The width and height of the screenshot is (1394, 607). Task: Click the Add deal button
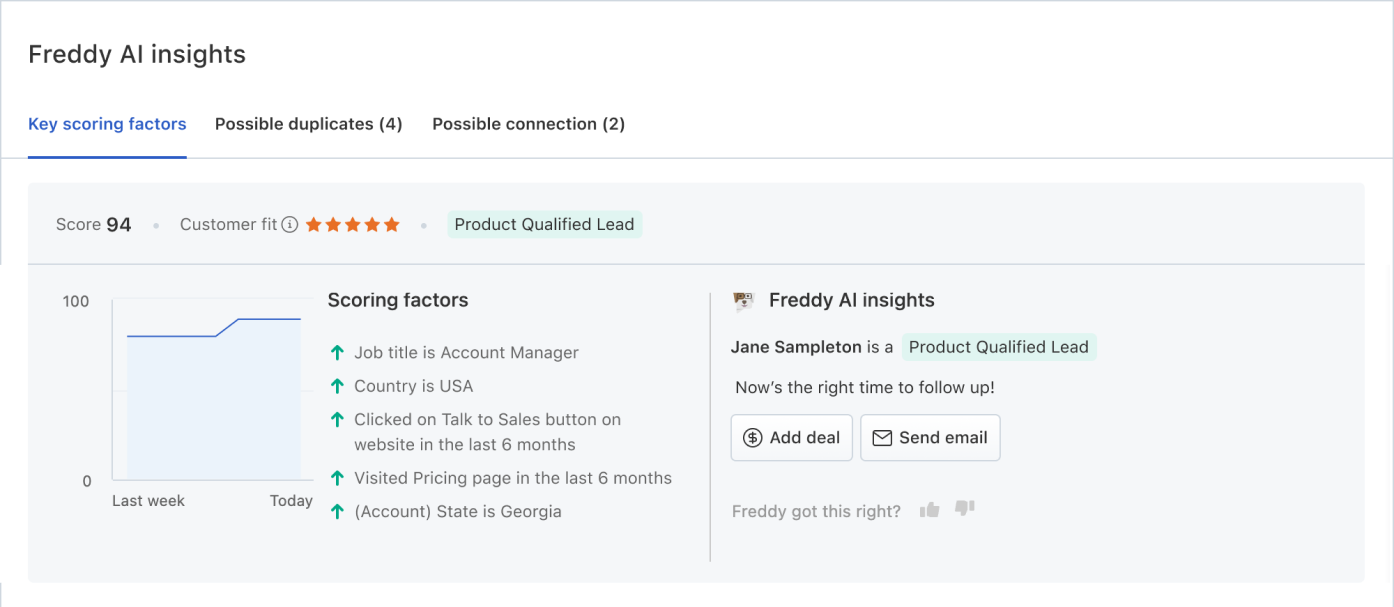[791, 437]
